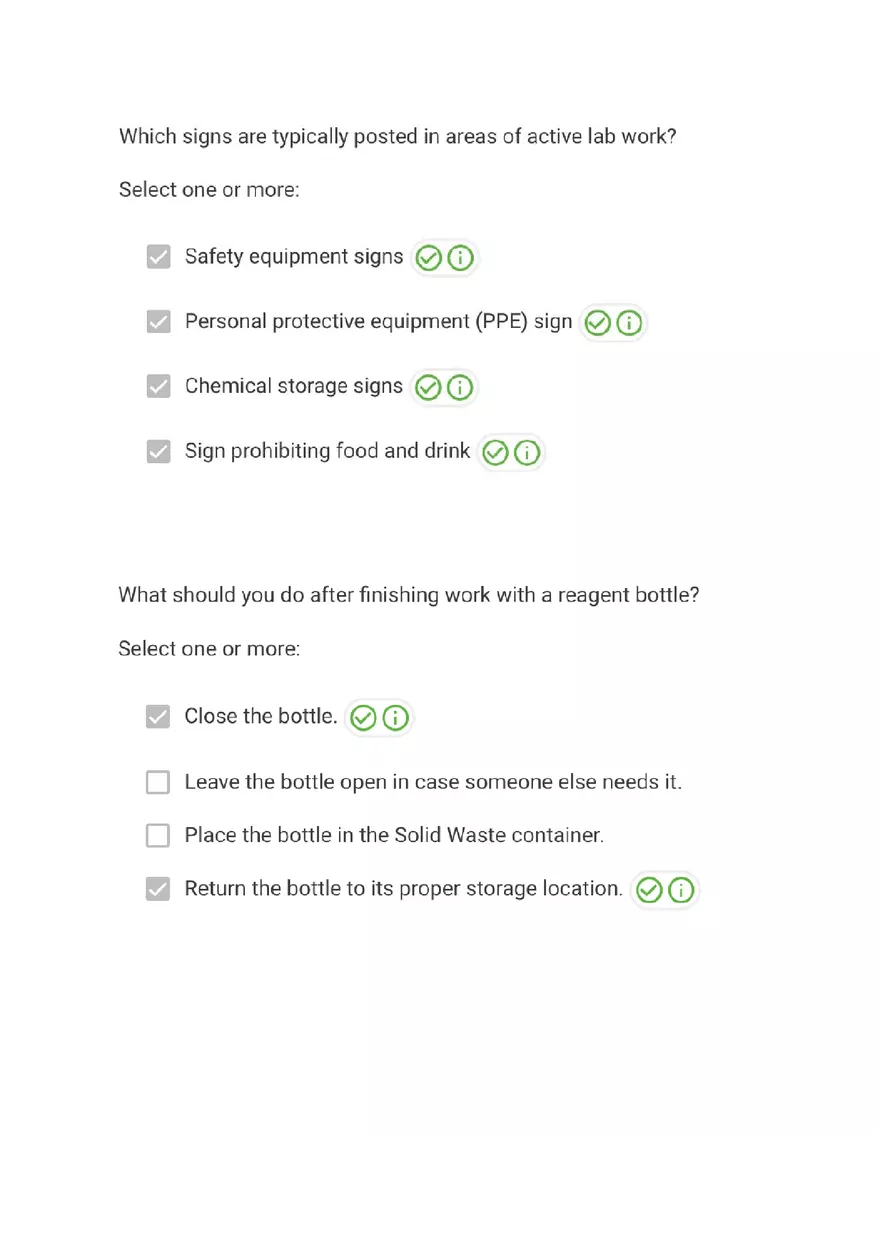Image resolution: width=880 pixels, height=1247 pixels.
Task: Uncheck the Chemical storage signs option
Action: 158,387
